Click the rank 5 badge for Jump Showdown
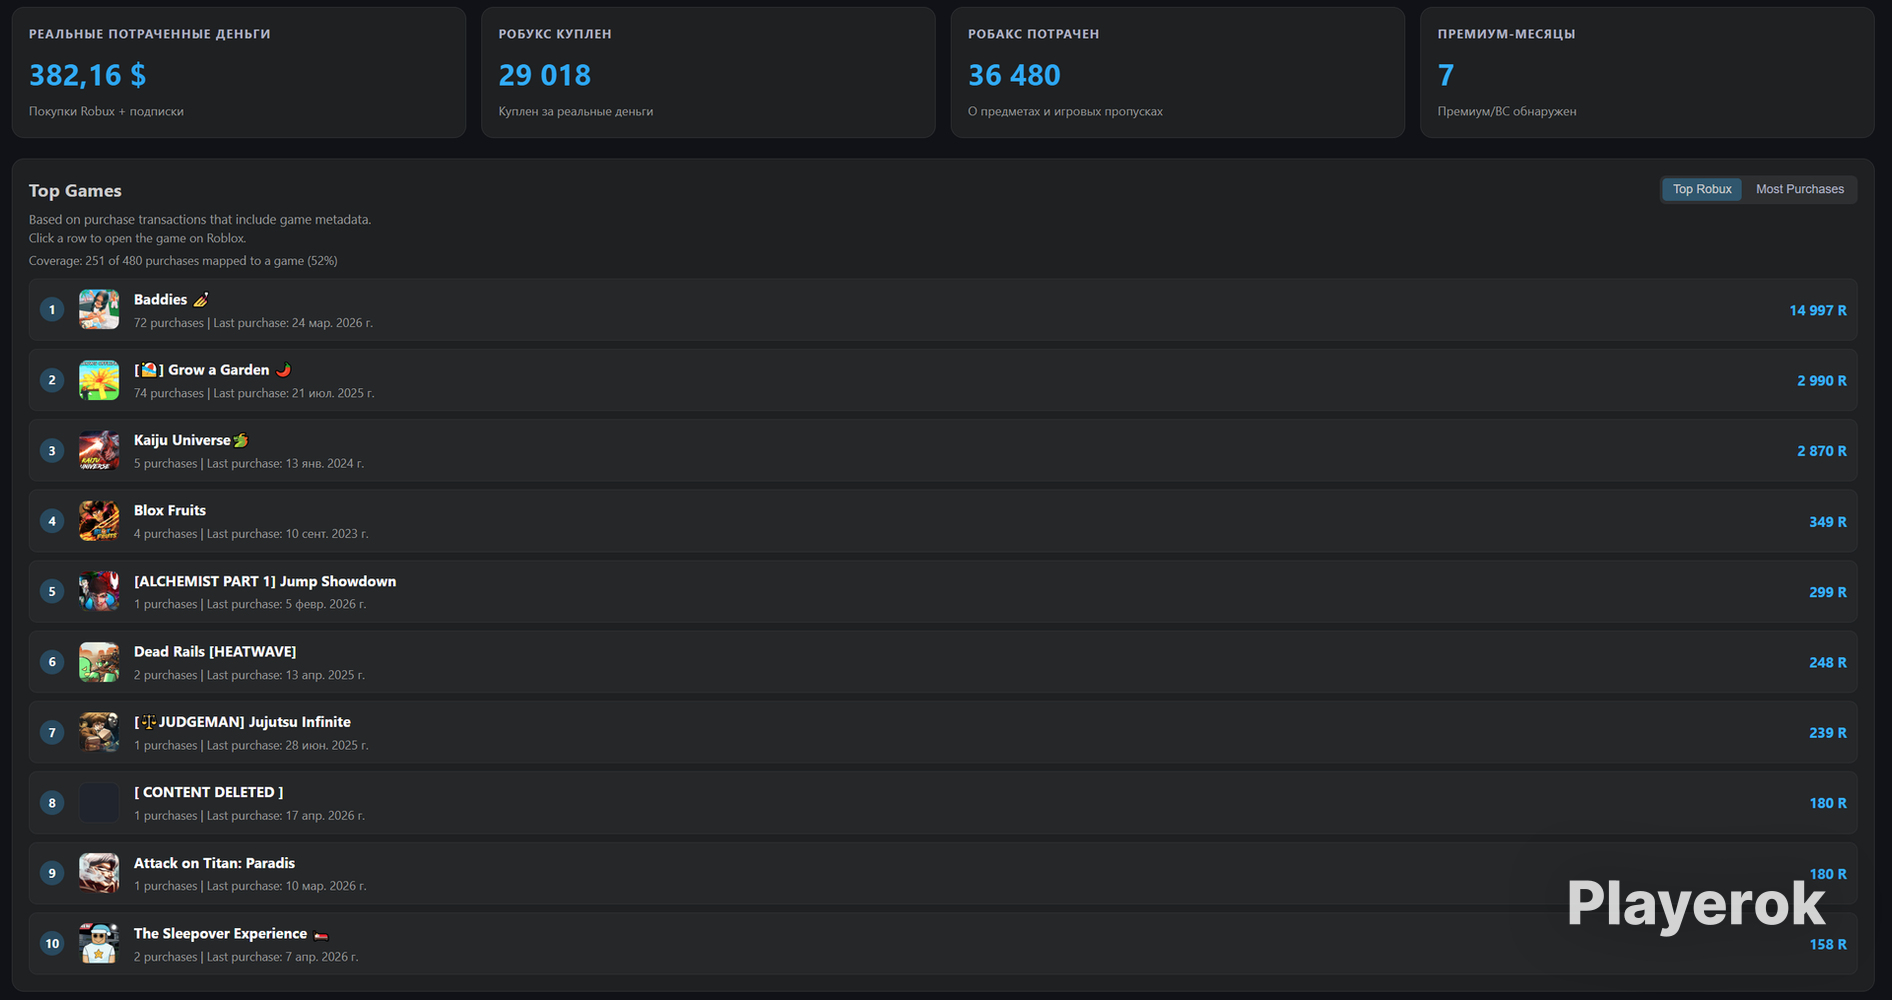 [52, 591]
